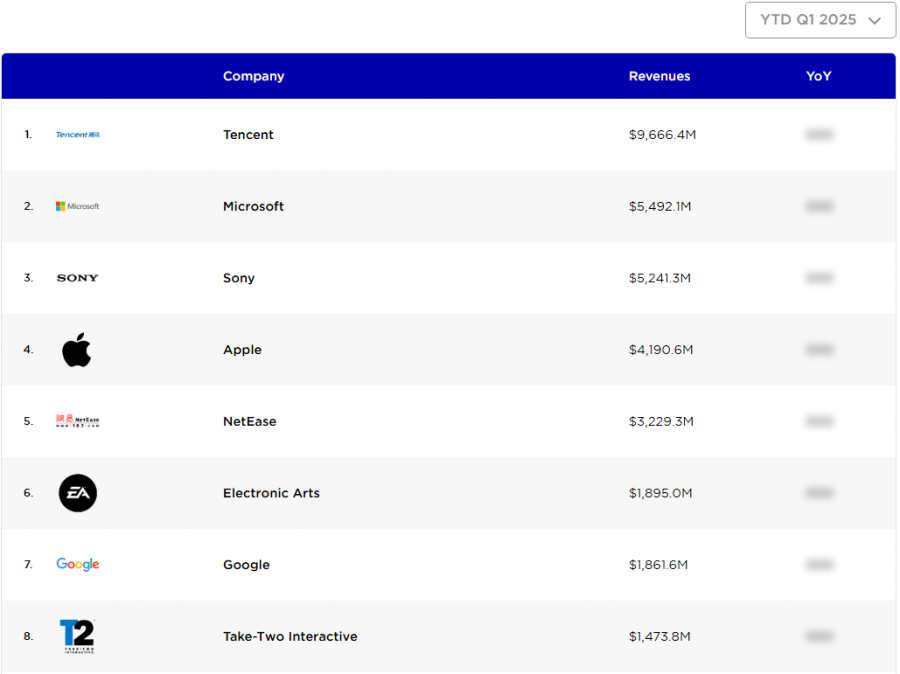This screenshot has height=674, width=900.
Task: Click the YoY column header
Action: (x=818, y=76)
